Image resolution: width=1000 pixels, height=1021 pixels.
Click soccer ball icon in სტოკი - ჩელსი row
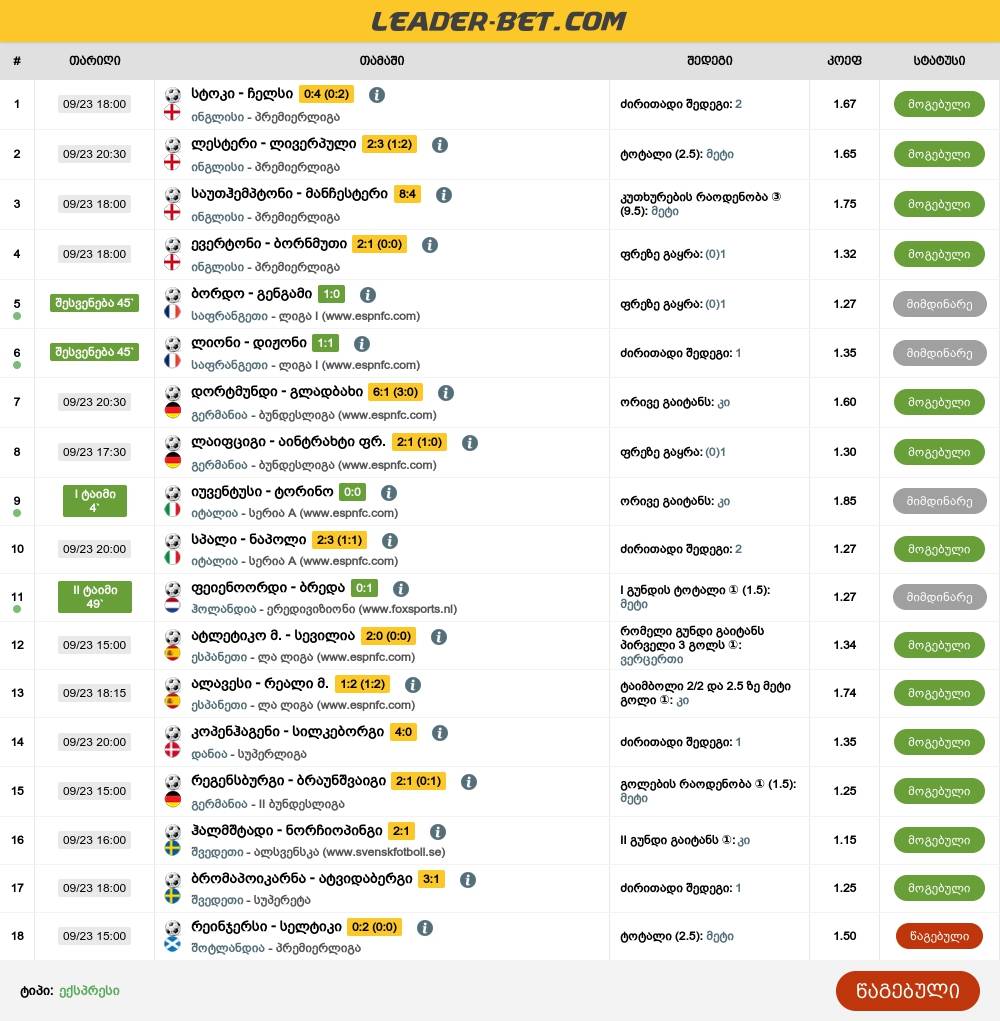[173, 95]
